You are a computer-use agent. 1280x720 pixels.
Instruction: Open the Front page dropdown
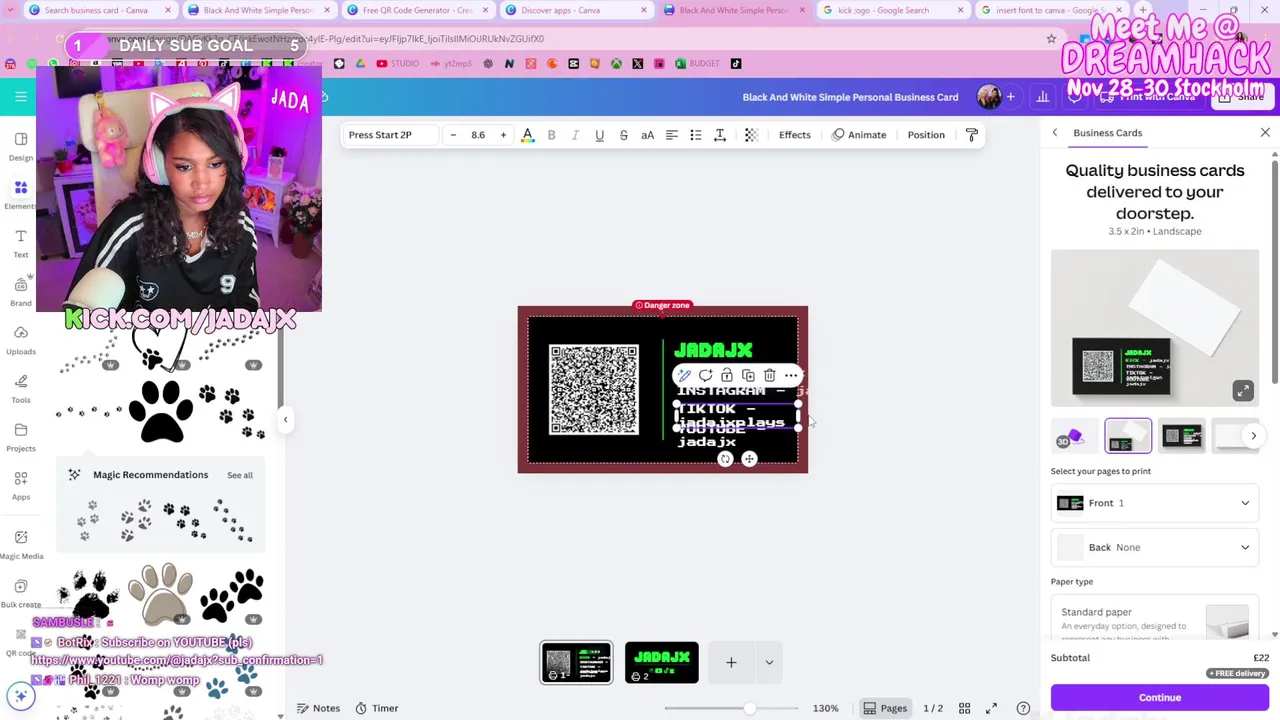point(1155,503)
